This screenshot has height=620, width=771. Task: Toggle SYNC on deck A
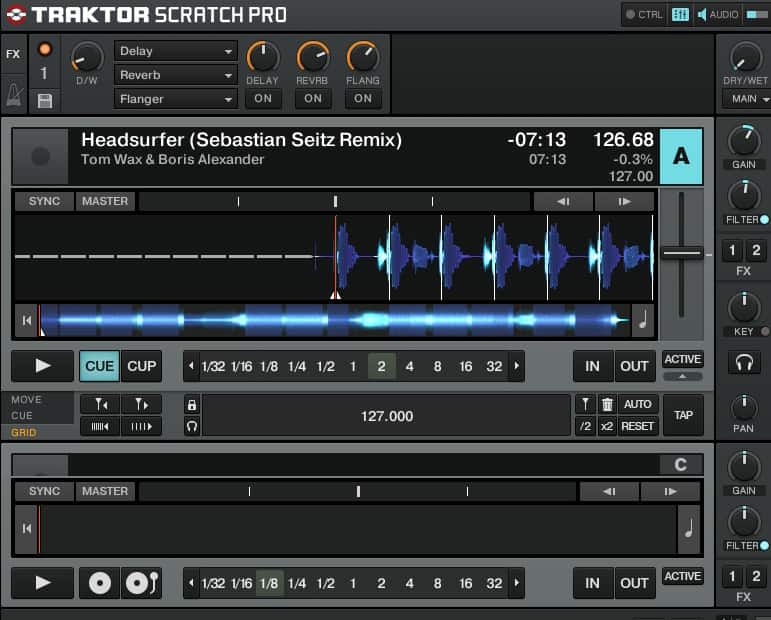(x=44, y=201)
